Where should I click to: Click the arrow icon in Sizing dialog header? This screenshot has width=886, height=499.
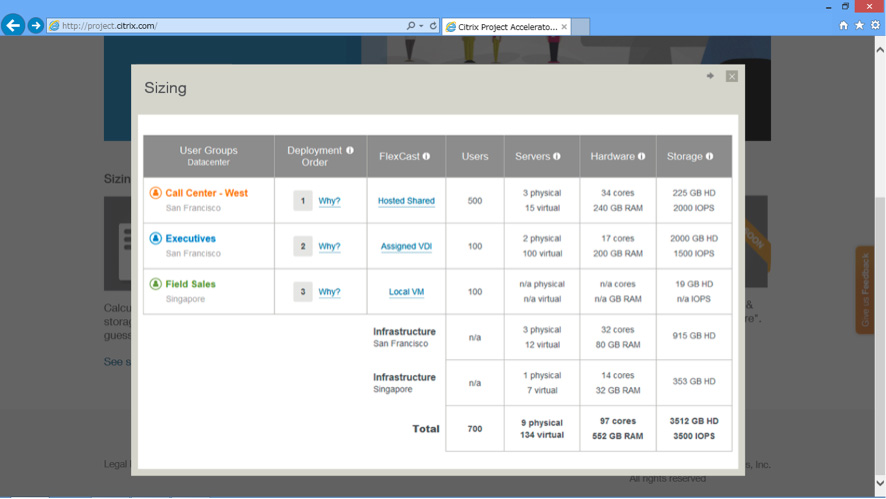point(710,76)
